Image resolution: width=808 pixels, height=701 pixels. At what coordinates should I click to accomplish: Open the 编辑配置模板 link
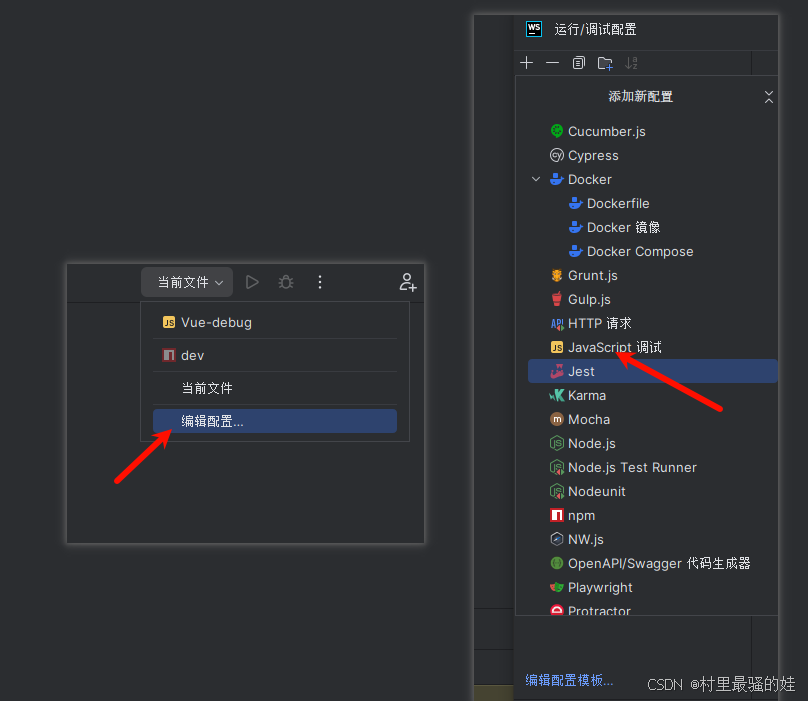point(569,680)
